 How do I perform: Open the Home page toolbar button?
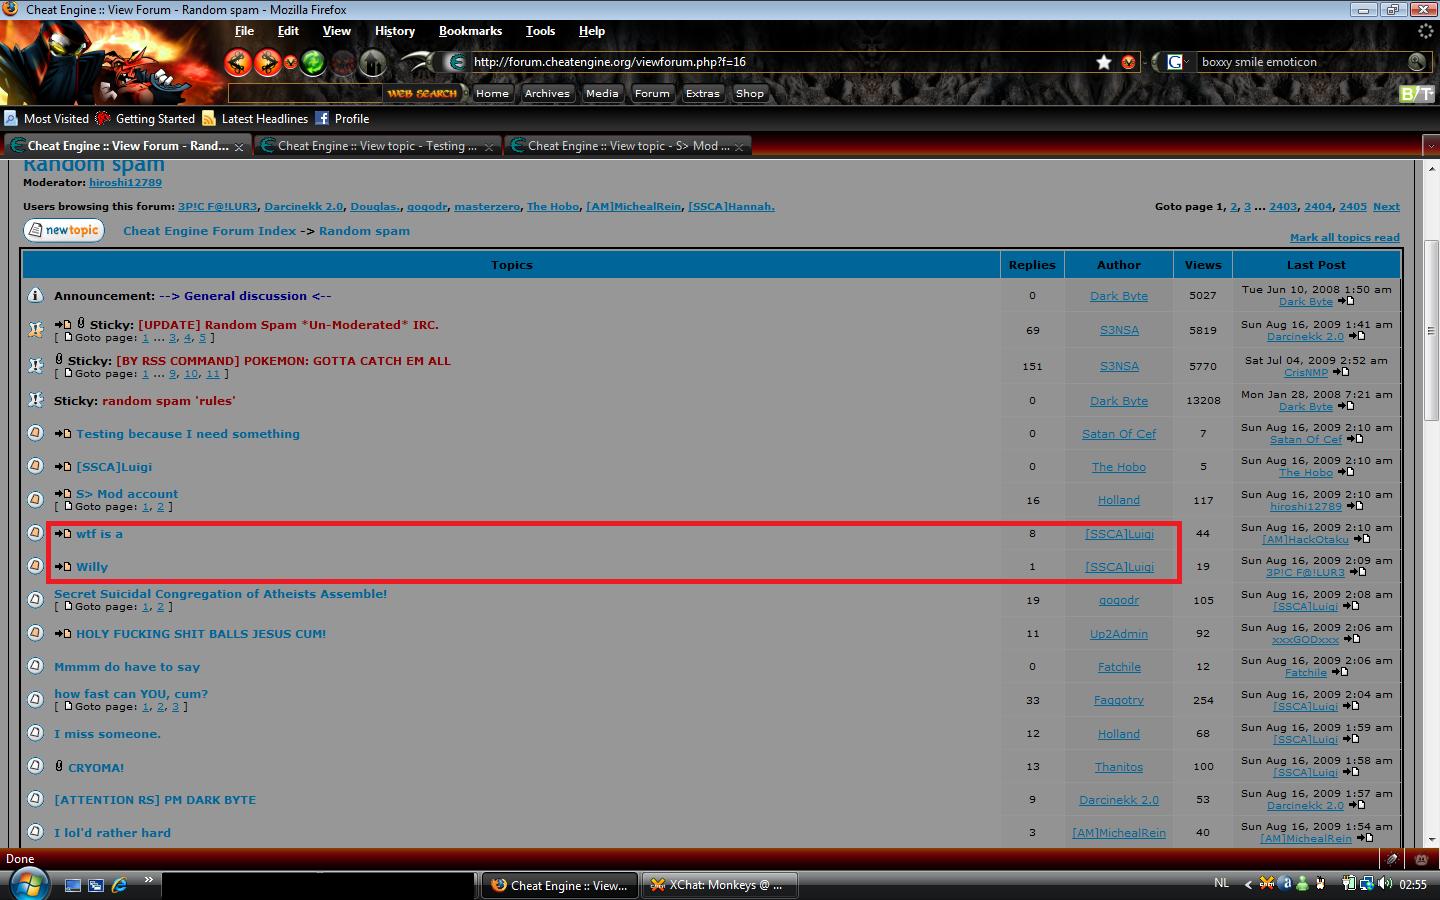(x=373, y=63)
